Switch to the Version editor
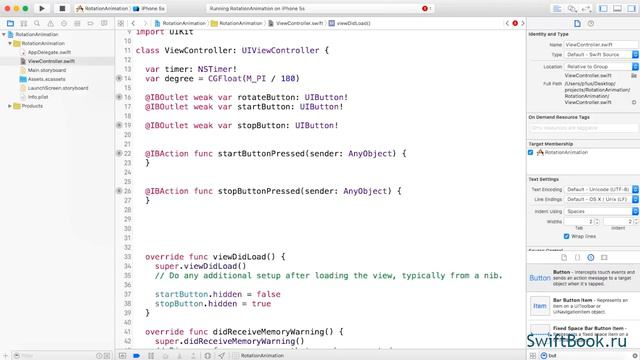 [587, 9]
